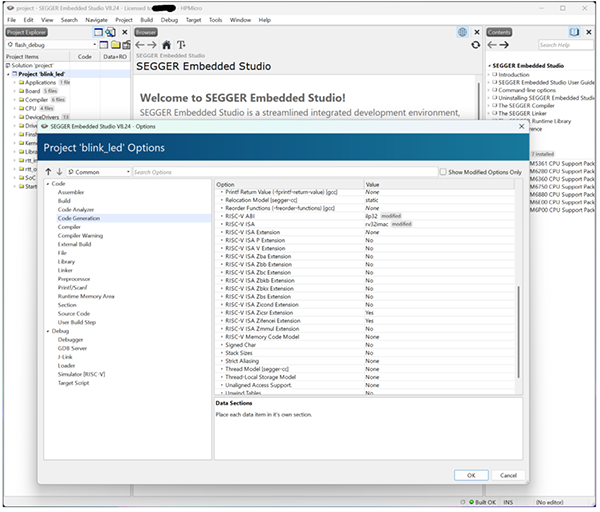Click the browser forward arrow

(152, 45)
